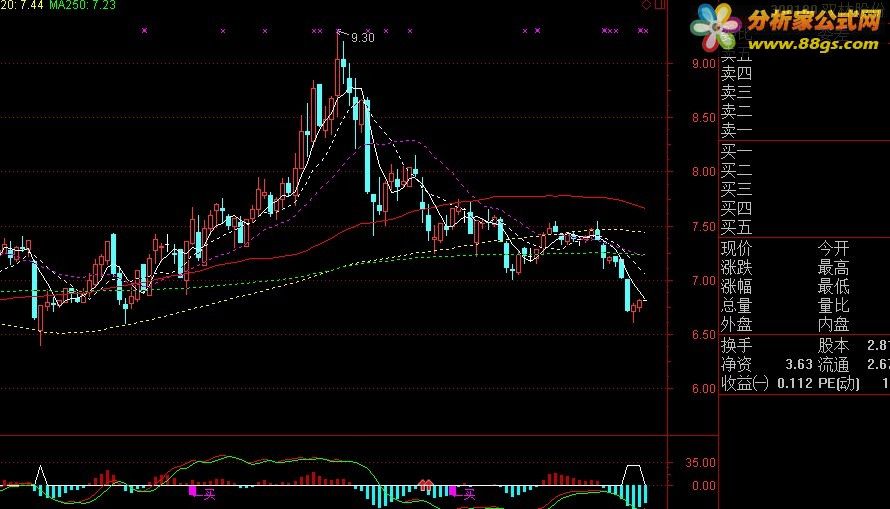The width and height of the screenshot is (890, 509).
Task: Click the 总量 total volume label
Action: click(736, 306)
